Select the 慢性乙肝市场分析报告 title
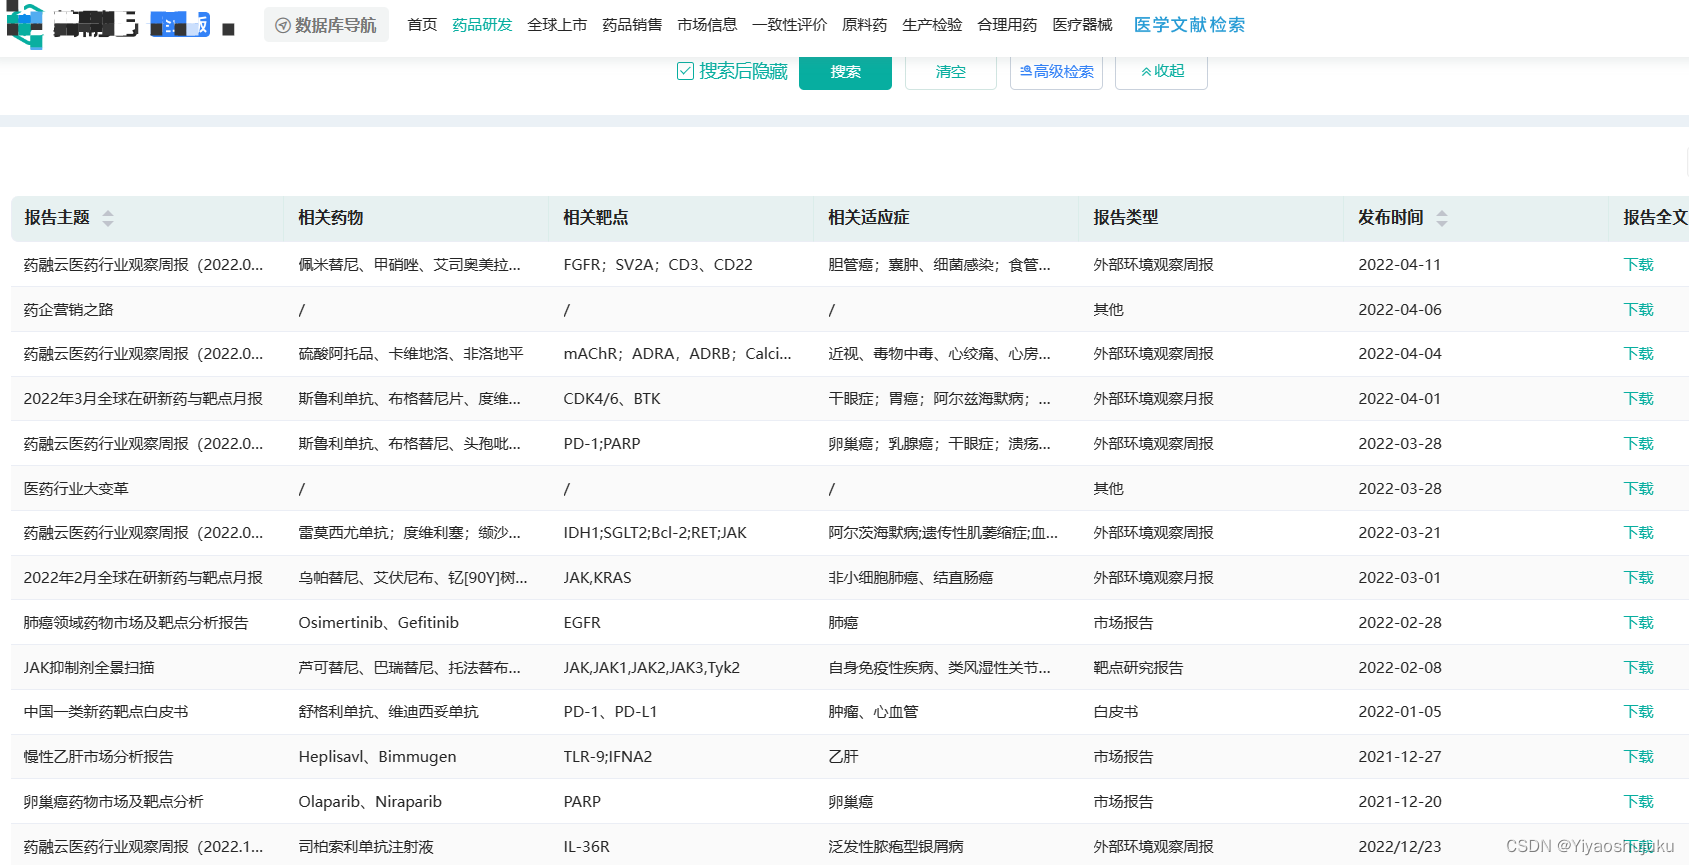1689x865 pixels. tap(98, 757)
